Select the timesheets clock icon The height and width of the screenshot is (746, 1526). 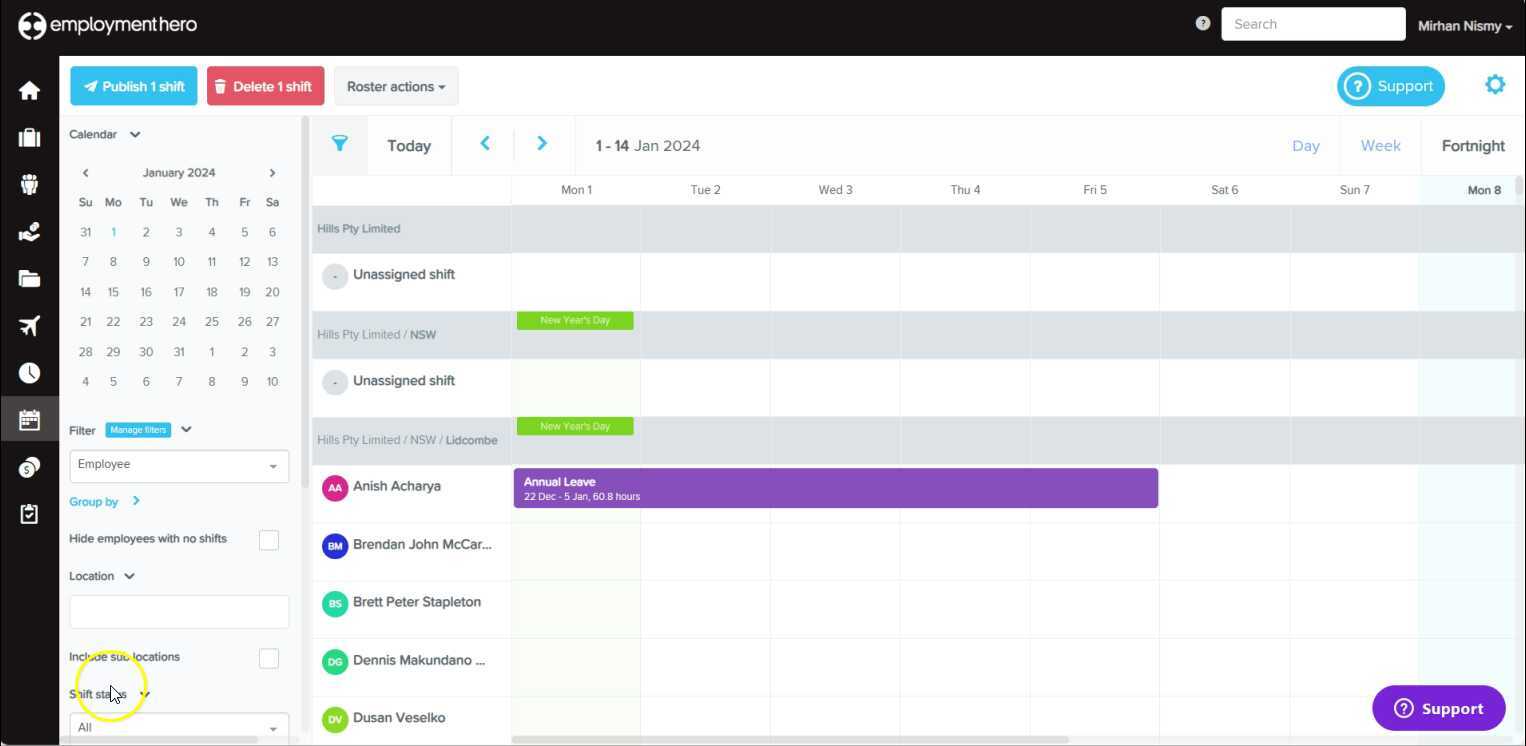pyautogui.click(x=29, y=372)
